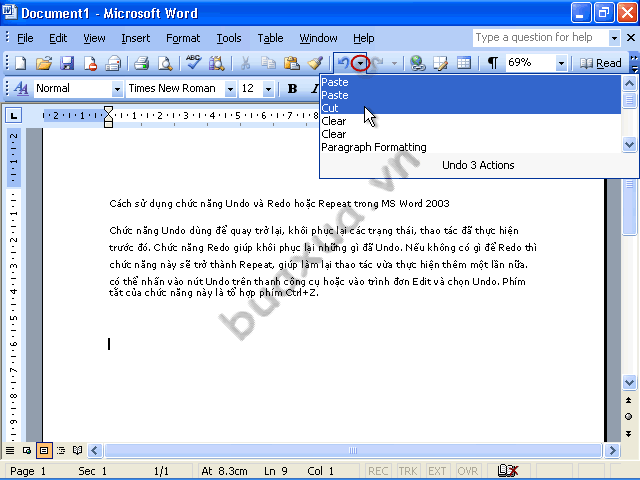Open the Undo history dropdown arrow
The width and height of the screenshot is (640, 480).
click(x=360, y=63)
